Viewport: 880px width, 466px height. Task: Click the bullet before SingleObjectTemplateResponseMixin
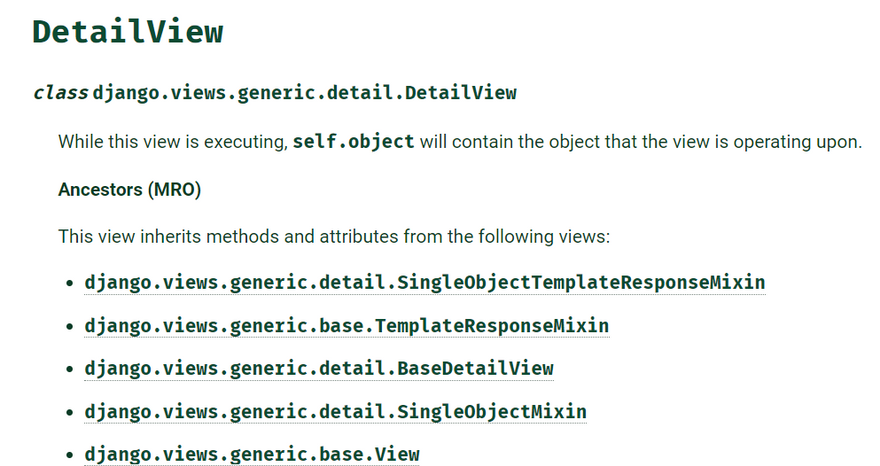coord(70,284)
